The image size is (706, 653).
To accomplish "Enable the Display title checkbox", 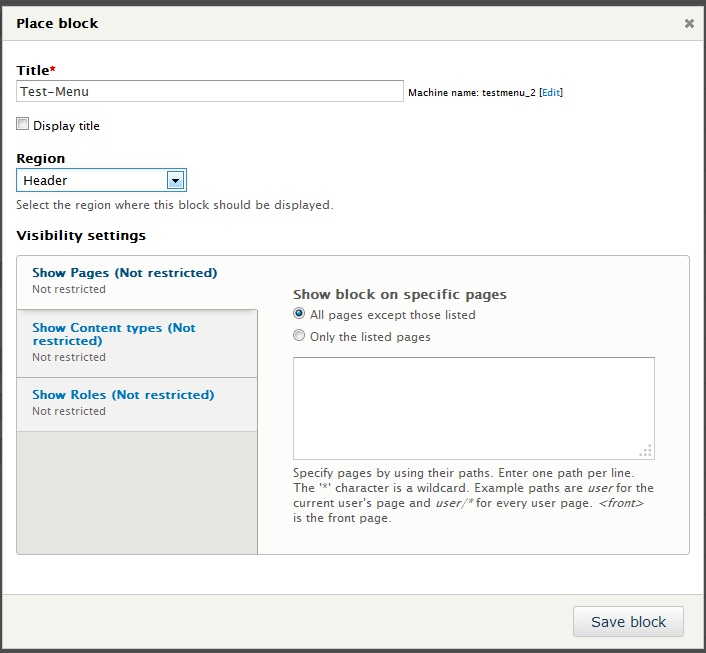I will [23, 125].
